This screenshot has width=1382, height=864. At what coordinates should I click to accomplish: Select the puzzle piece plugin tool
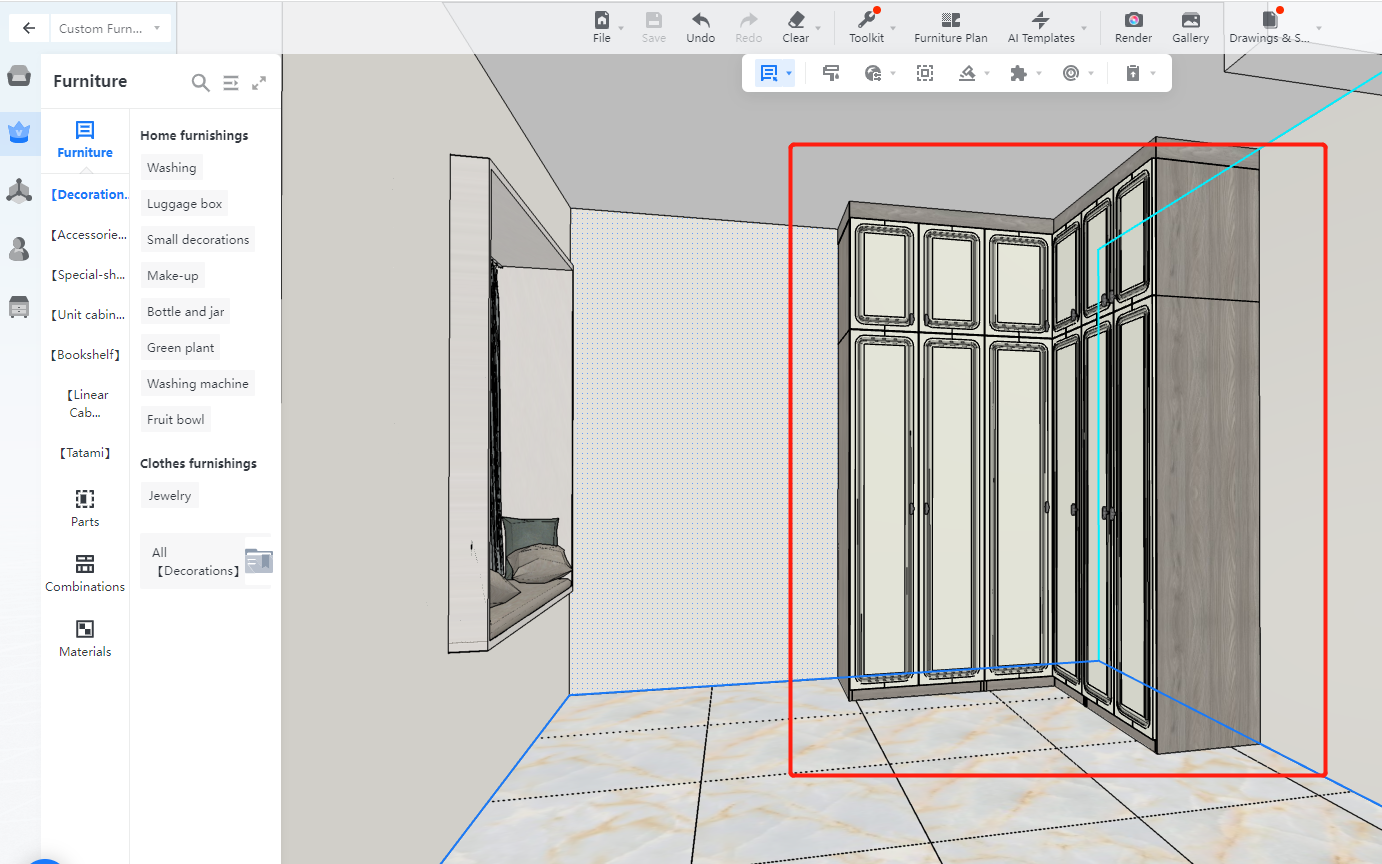coord(1018,73)
